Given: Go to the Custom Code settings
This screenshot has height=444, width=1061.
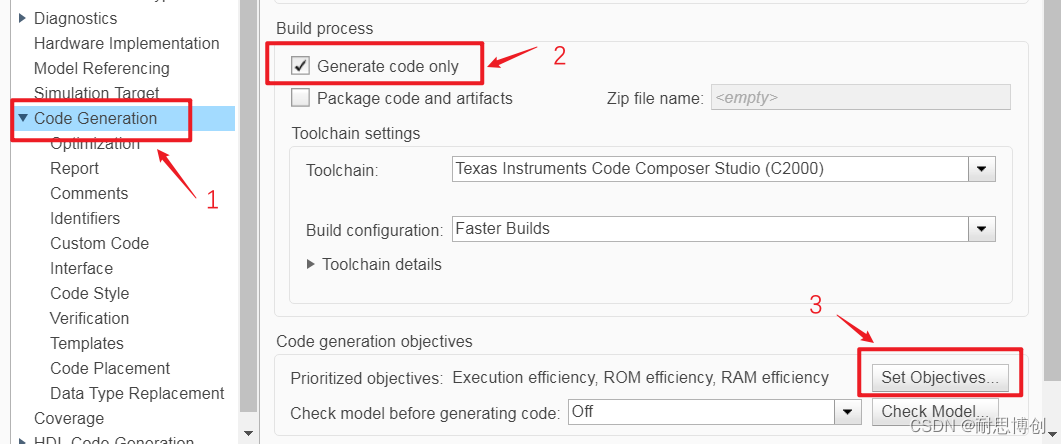Looking at the screenshot, I should (x=99, y=243).
